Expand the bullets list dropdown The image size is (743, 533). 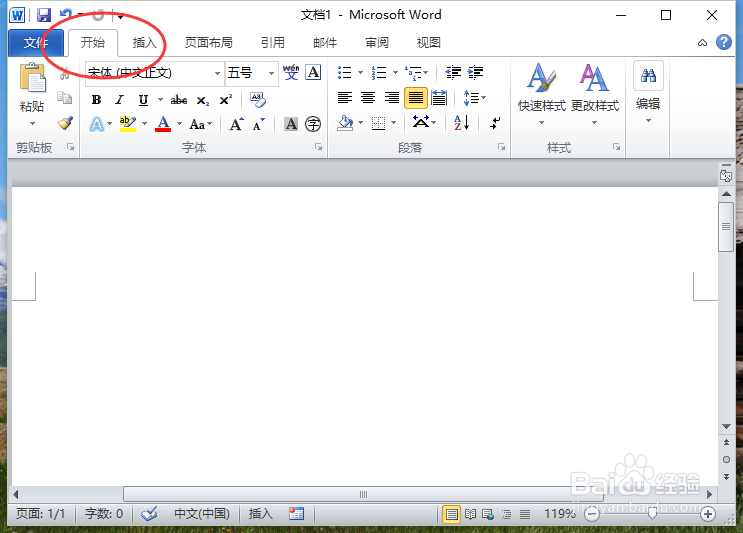pyautogui.click(x=360, y=72)
